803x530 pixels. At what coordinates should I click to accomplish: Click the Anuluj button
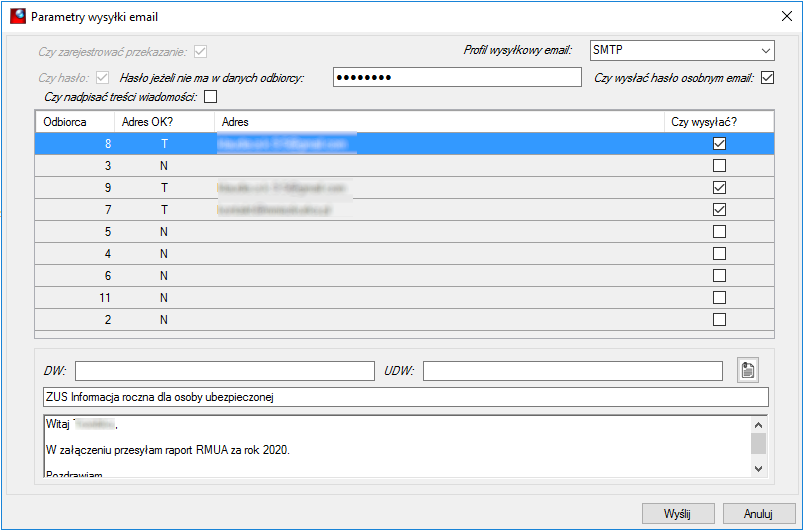(758, 514)
